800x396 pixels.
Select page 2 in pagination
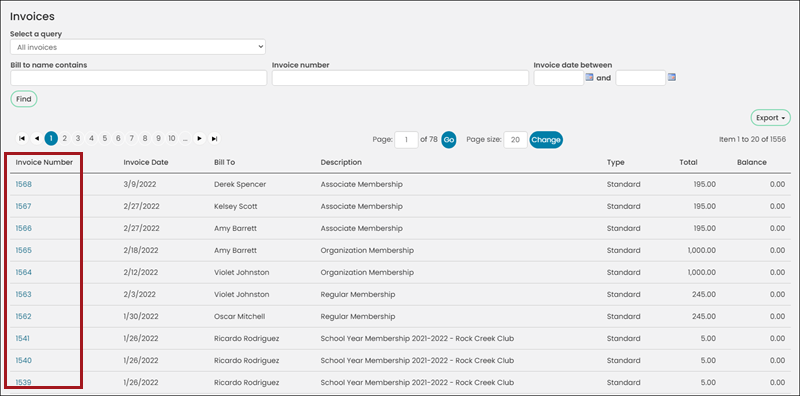65,138
